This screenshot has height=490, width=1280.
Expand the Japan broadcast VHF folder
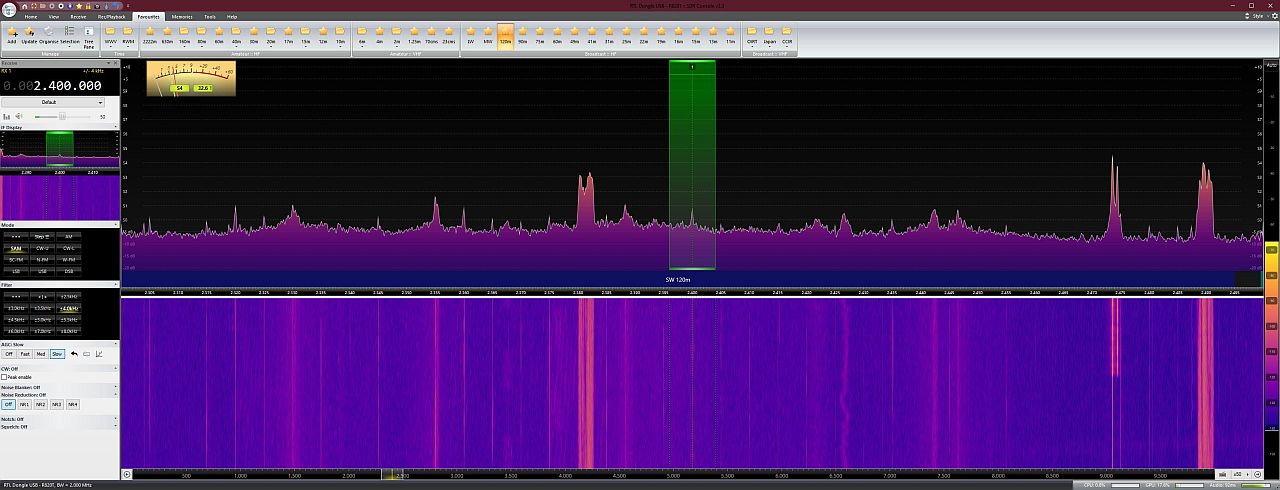pos(769,33)
